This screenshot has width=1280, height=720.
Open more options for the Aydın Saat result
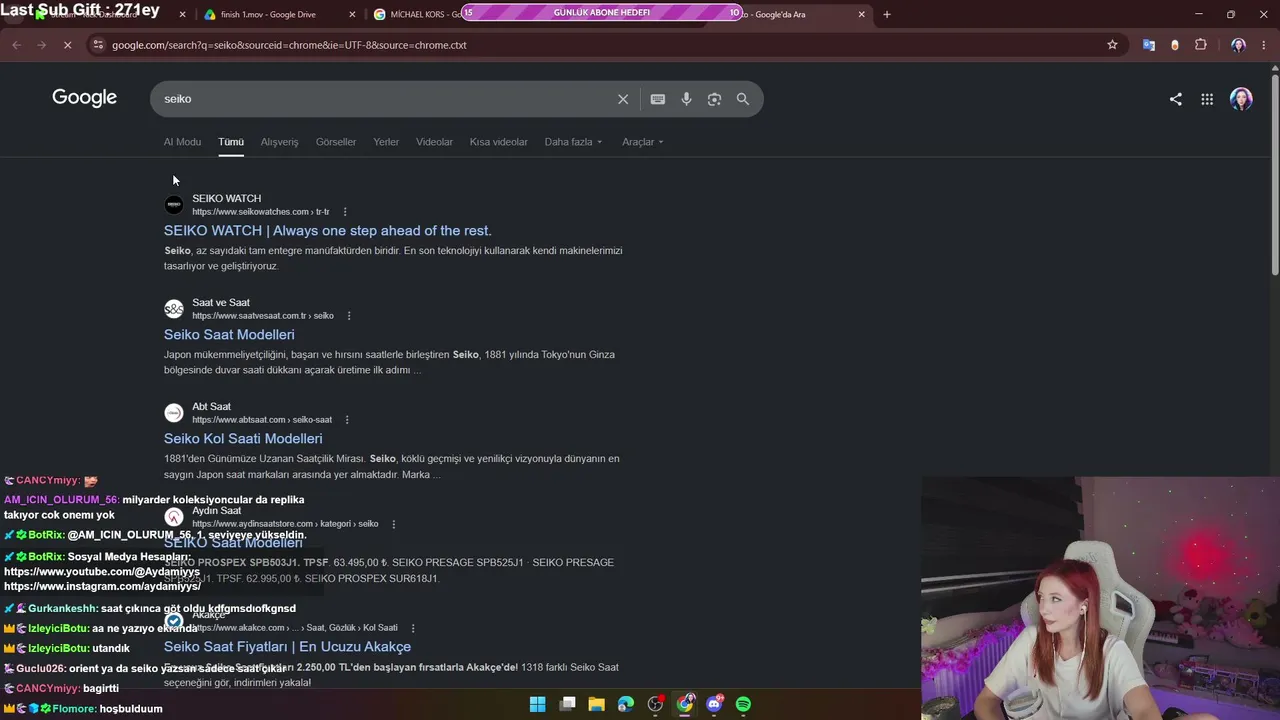click(x=394, y=524)
